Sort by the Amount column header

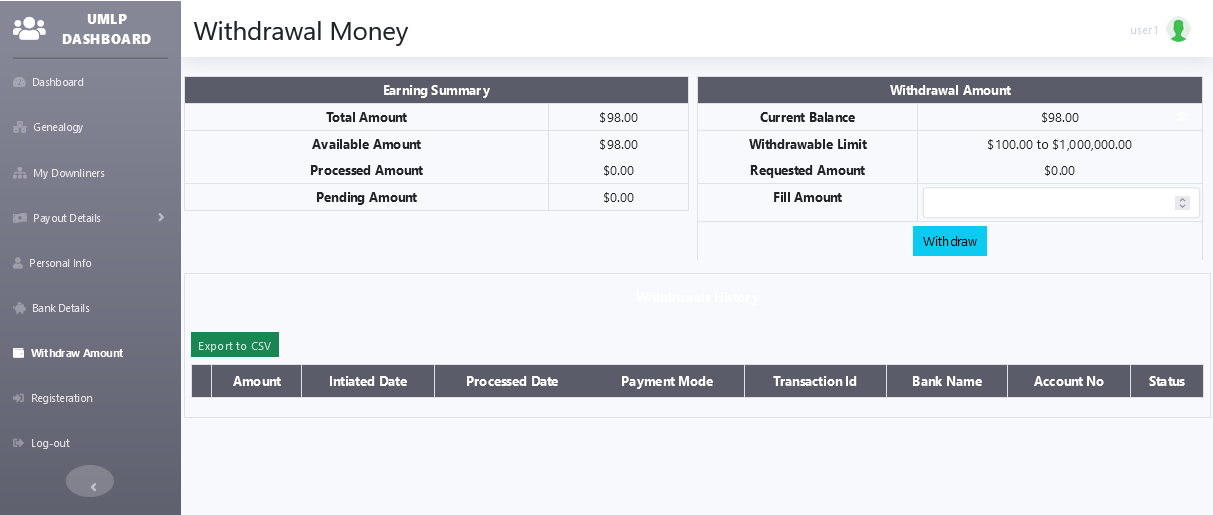(257, 381)
